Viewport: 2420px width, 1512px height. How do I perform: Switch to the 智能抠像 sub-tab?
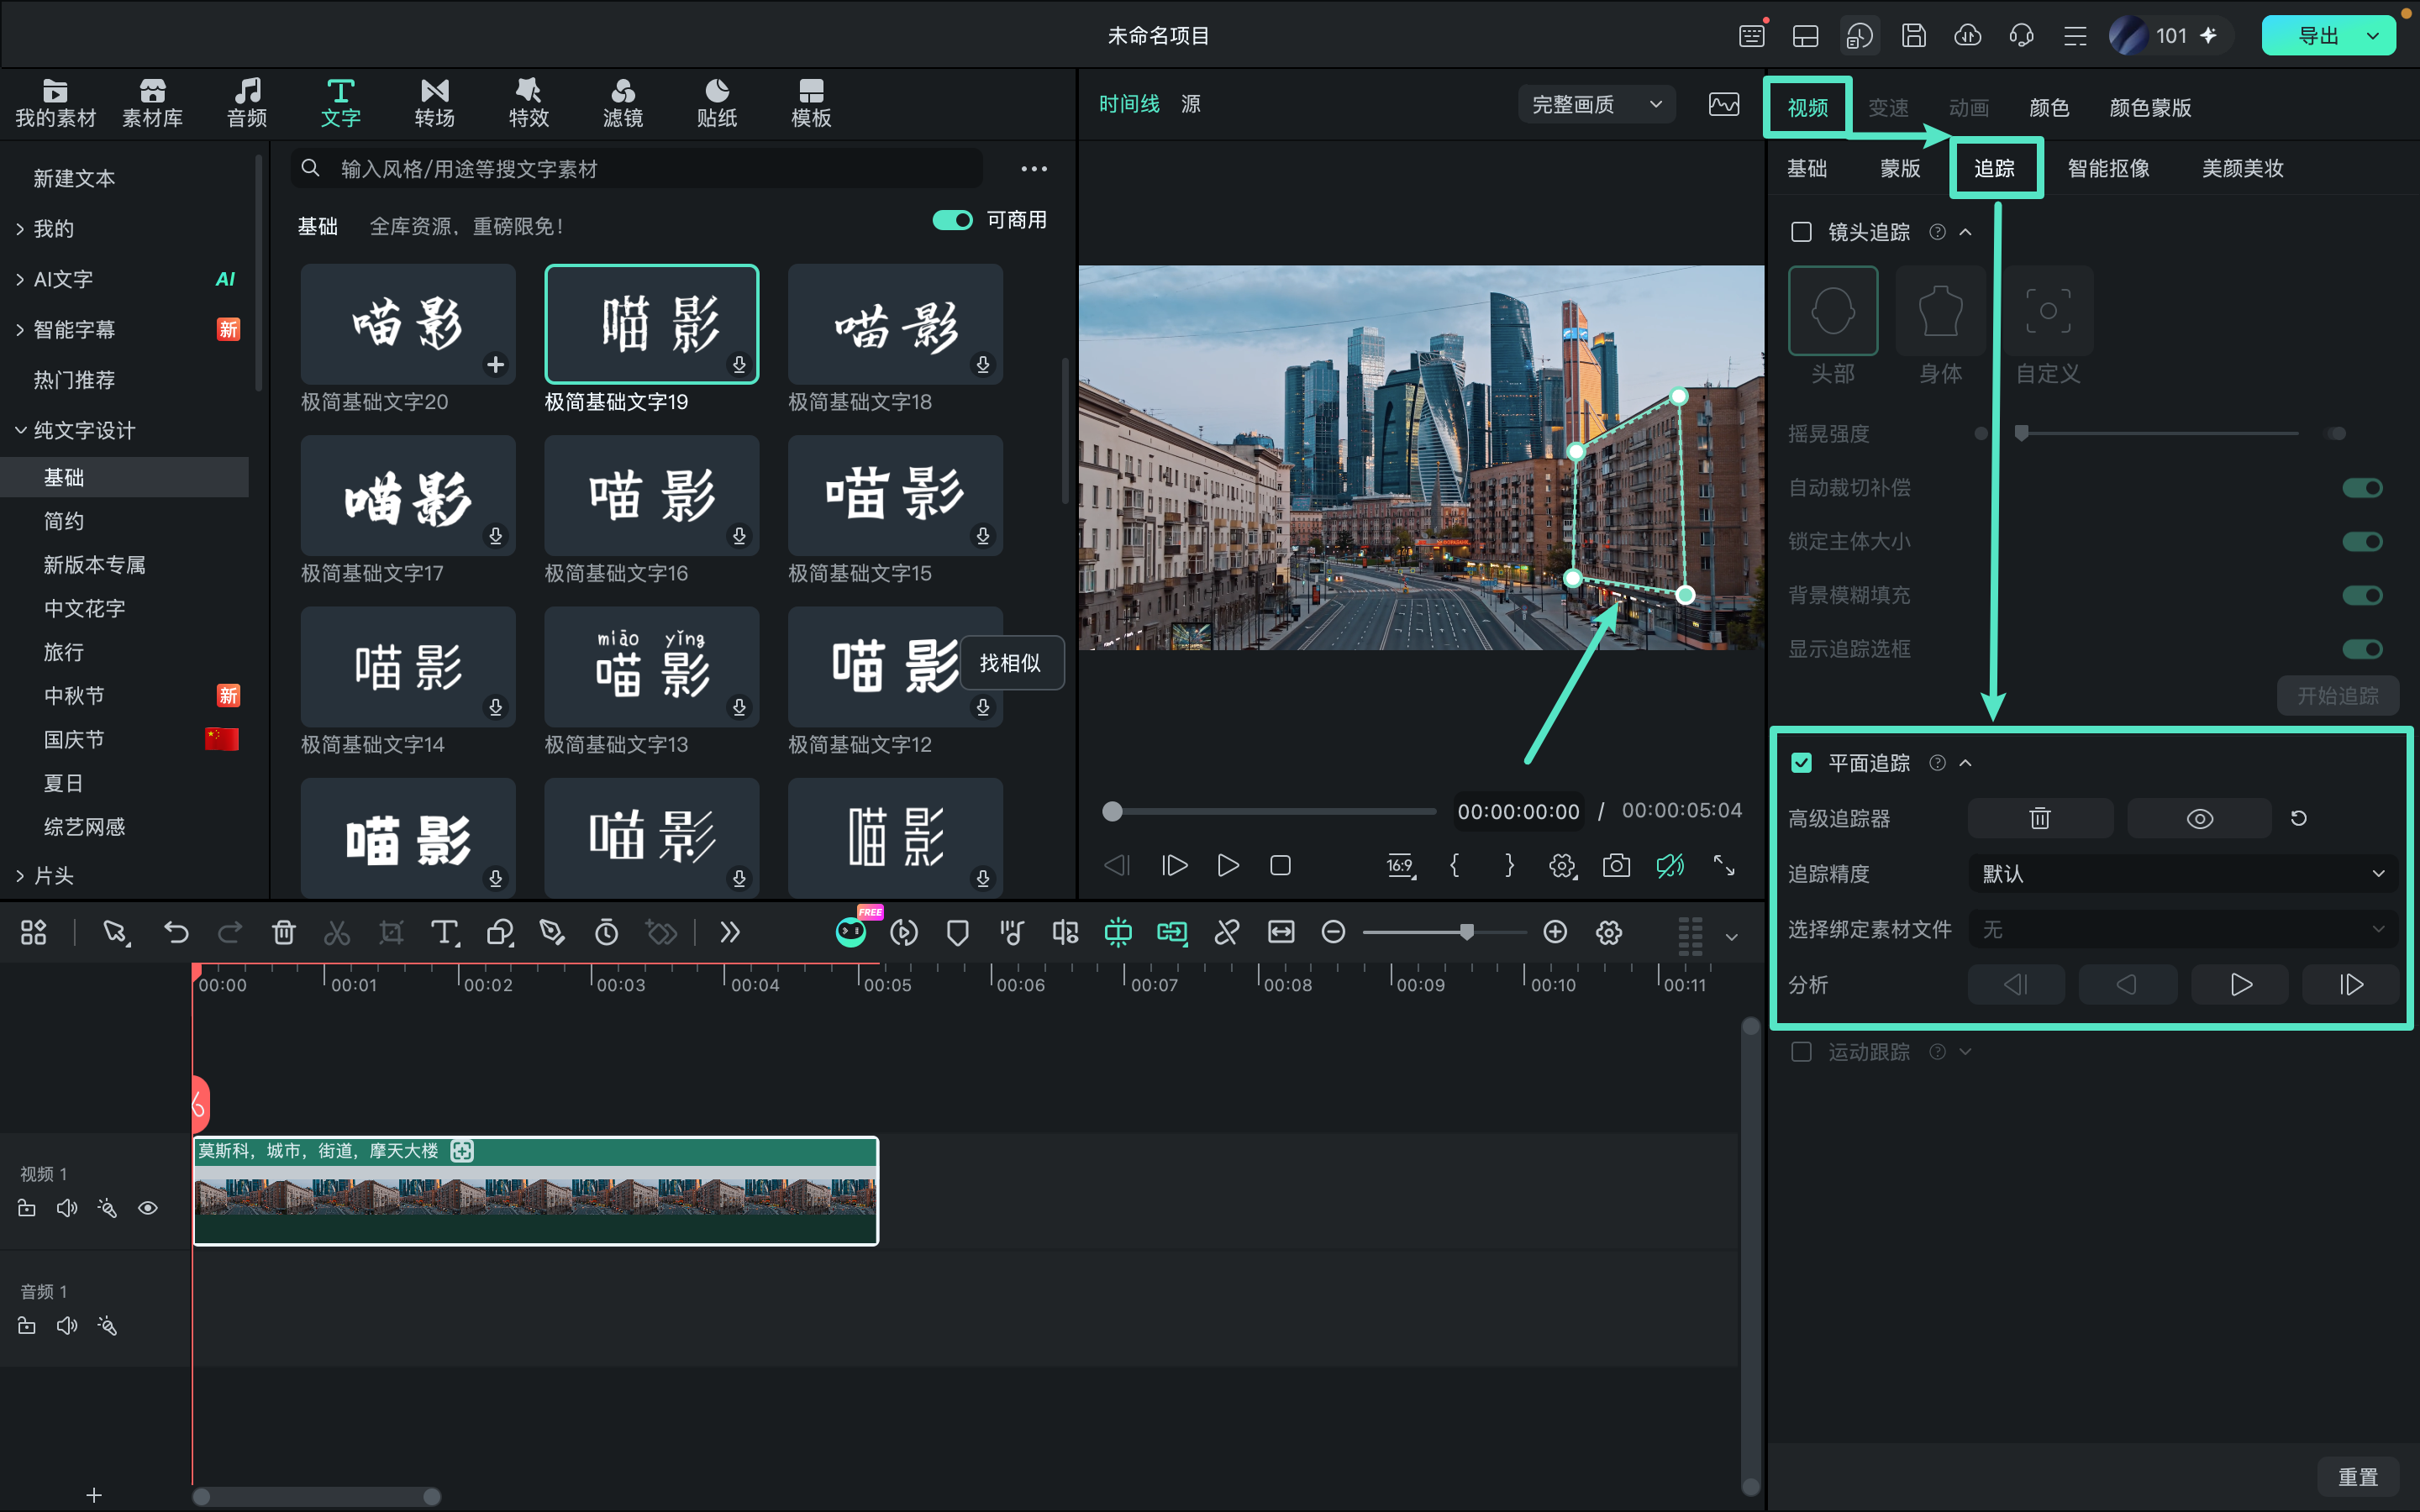click(2108, 168)
